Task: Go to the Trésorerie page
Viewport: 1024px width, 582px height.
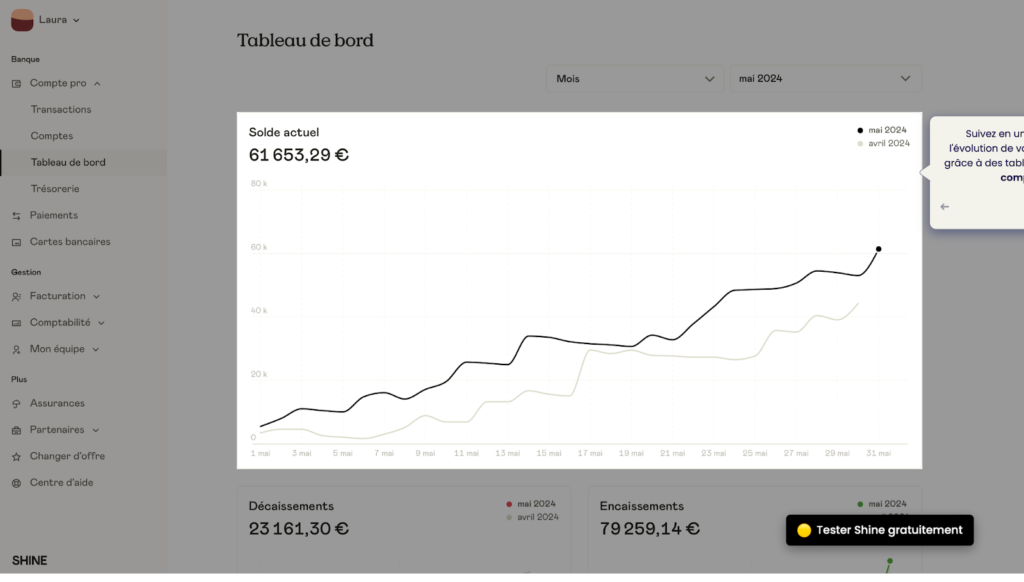Action: [55, 189]
